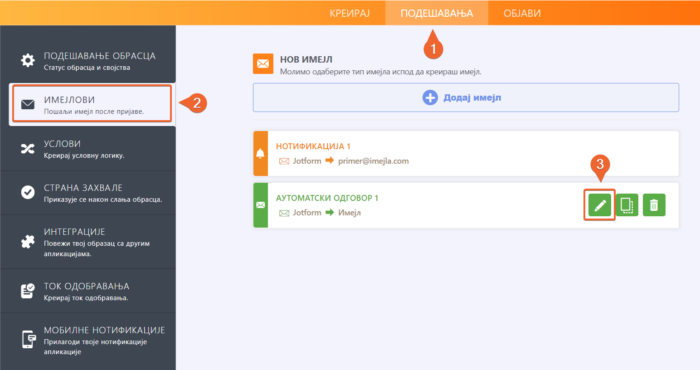Click the puzzle piece integrations icon
This screenshot has width=700, height=370.
point(28,241)
